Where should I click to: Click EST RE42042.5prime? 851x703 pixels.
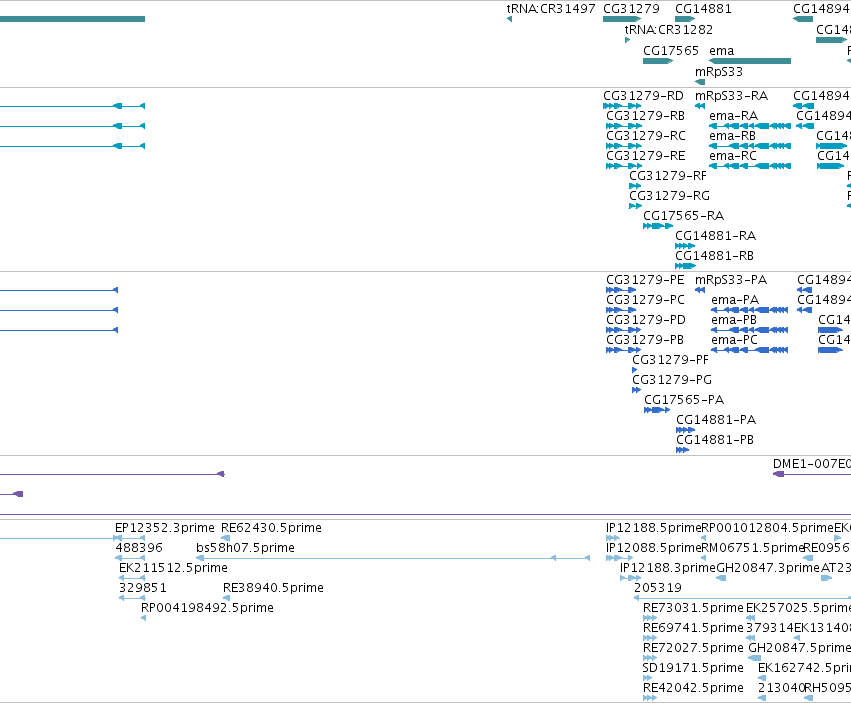click(693, 688)
